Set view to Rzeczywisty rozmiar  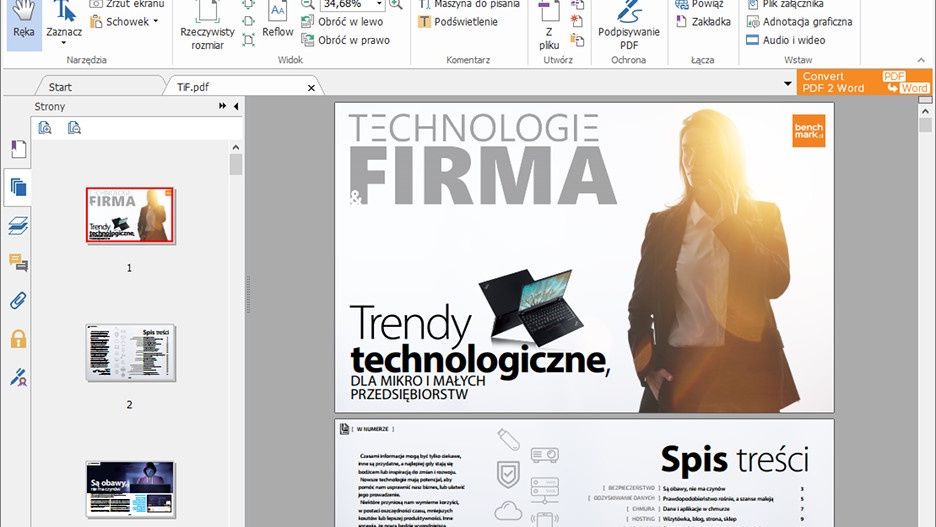tap(207, 25)
